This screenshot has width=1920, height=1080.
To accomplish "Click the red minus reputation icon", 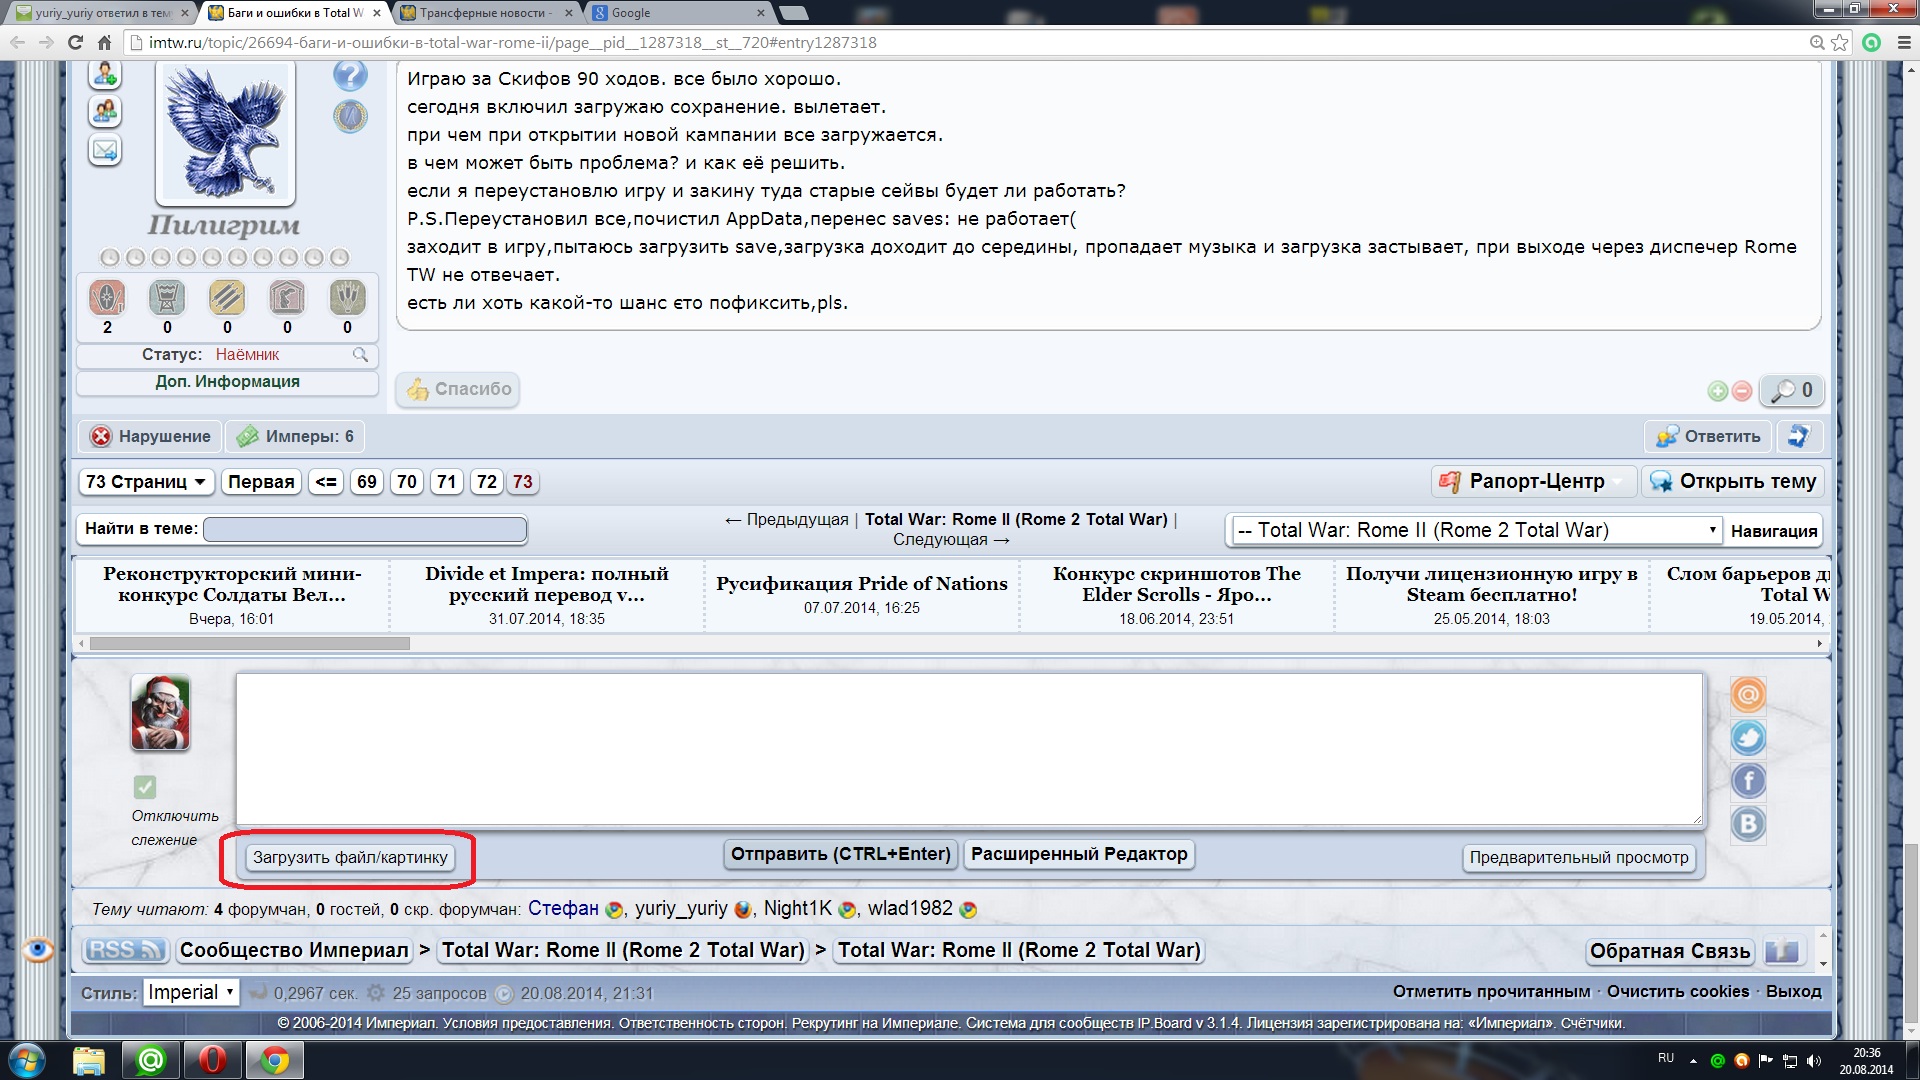I will click(x=1742, y=391).
